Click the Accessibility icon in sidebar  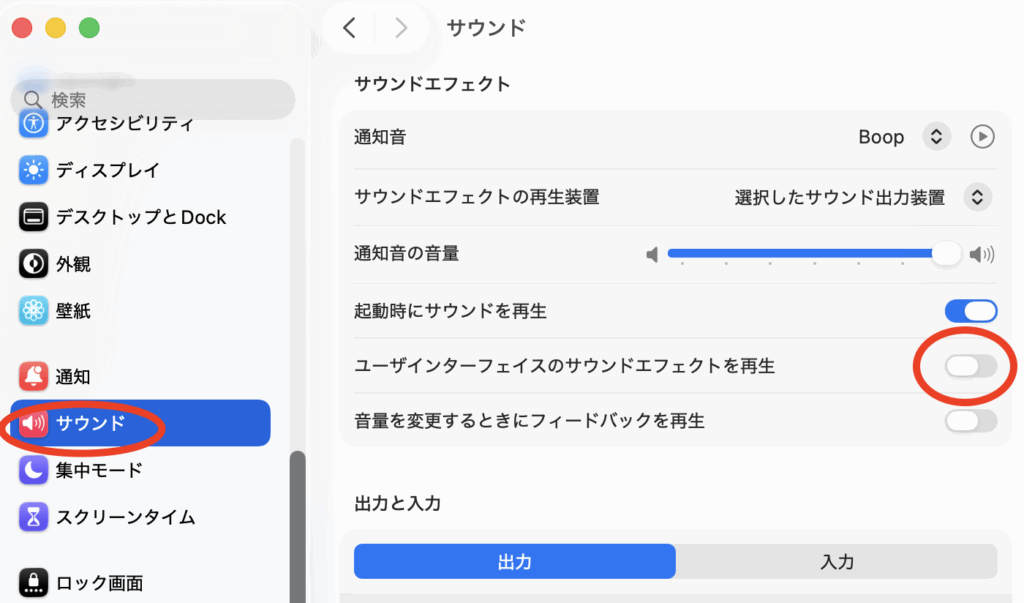[x=34, y=124]
